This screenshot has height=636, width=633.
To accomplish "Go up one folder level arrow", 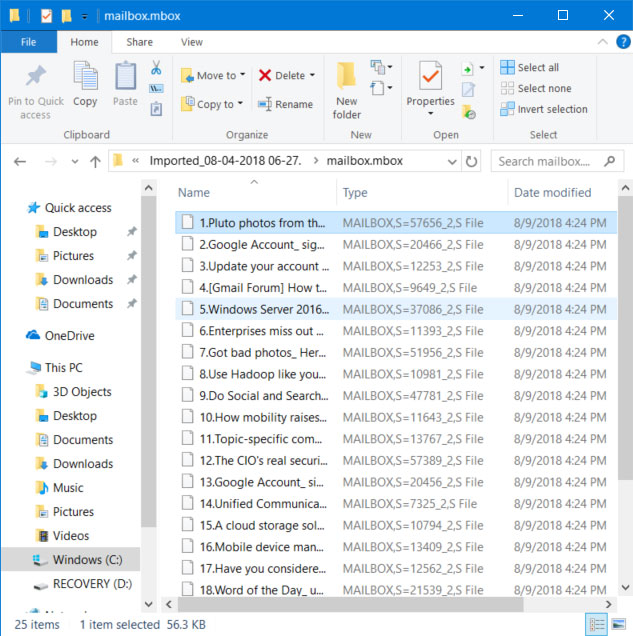I will click(95, 161).
